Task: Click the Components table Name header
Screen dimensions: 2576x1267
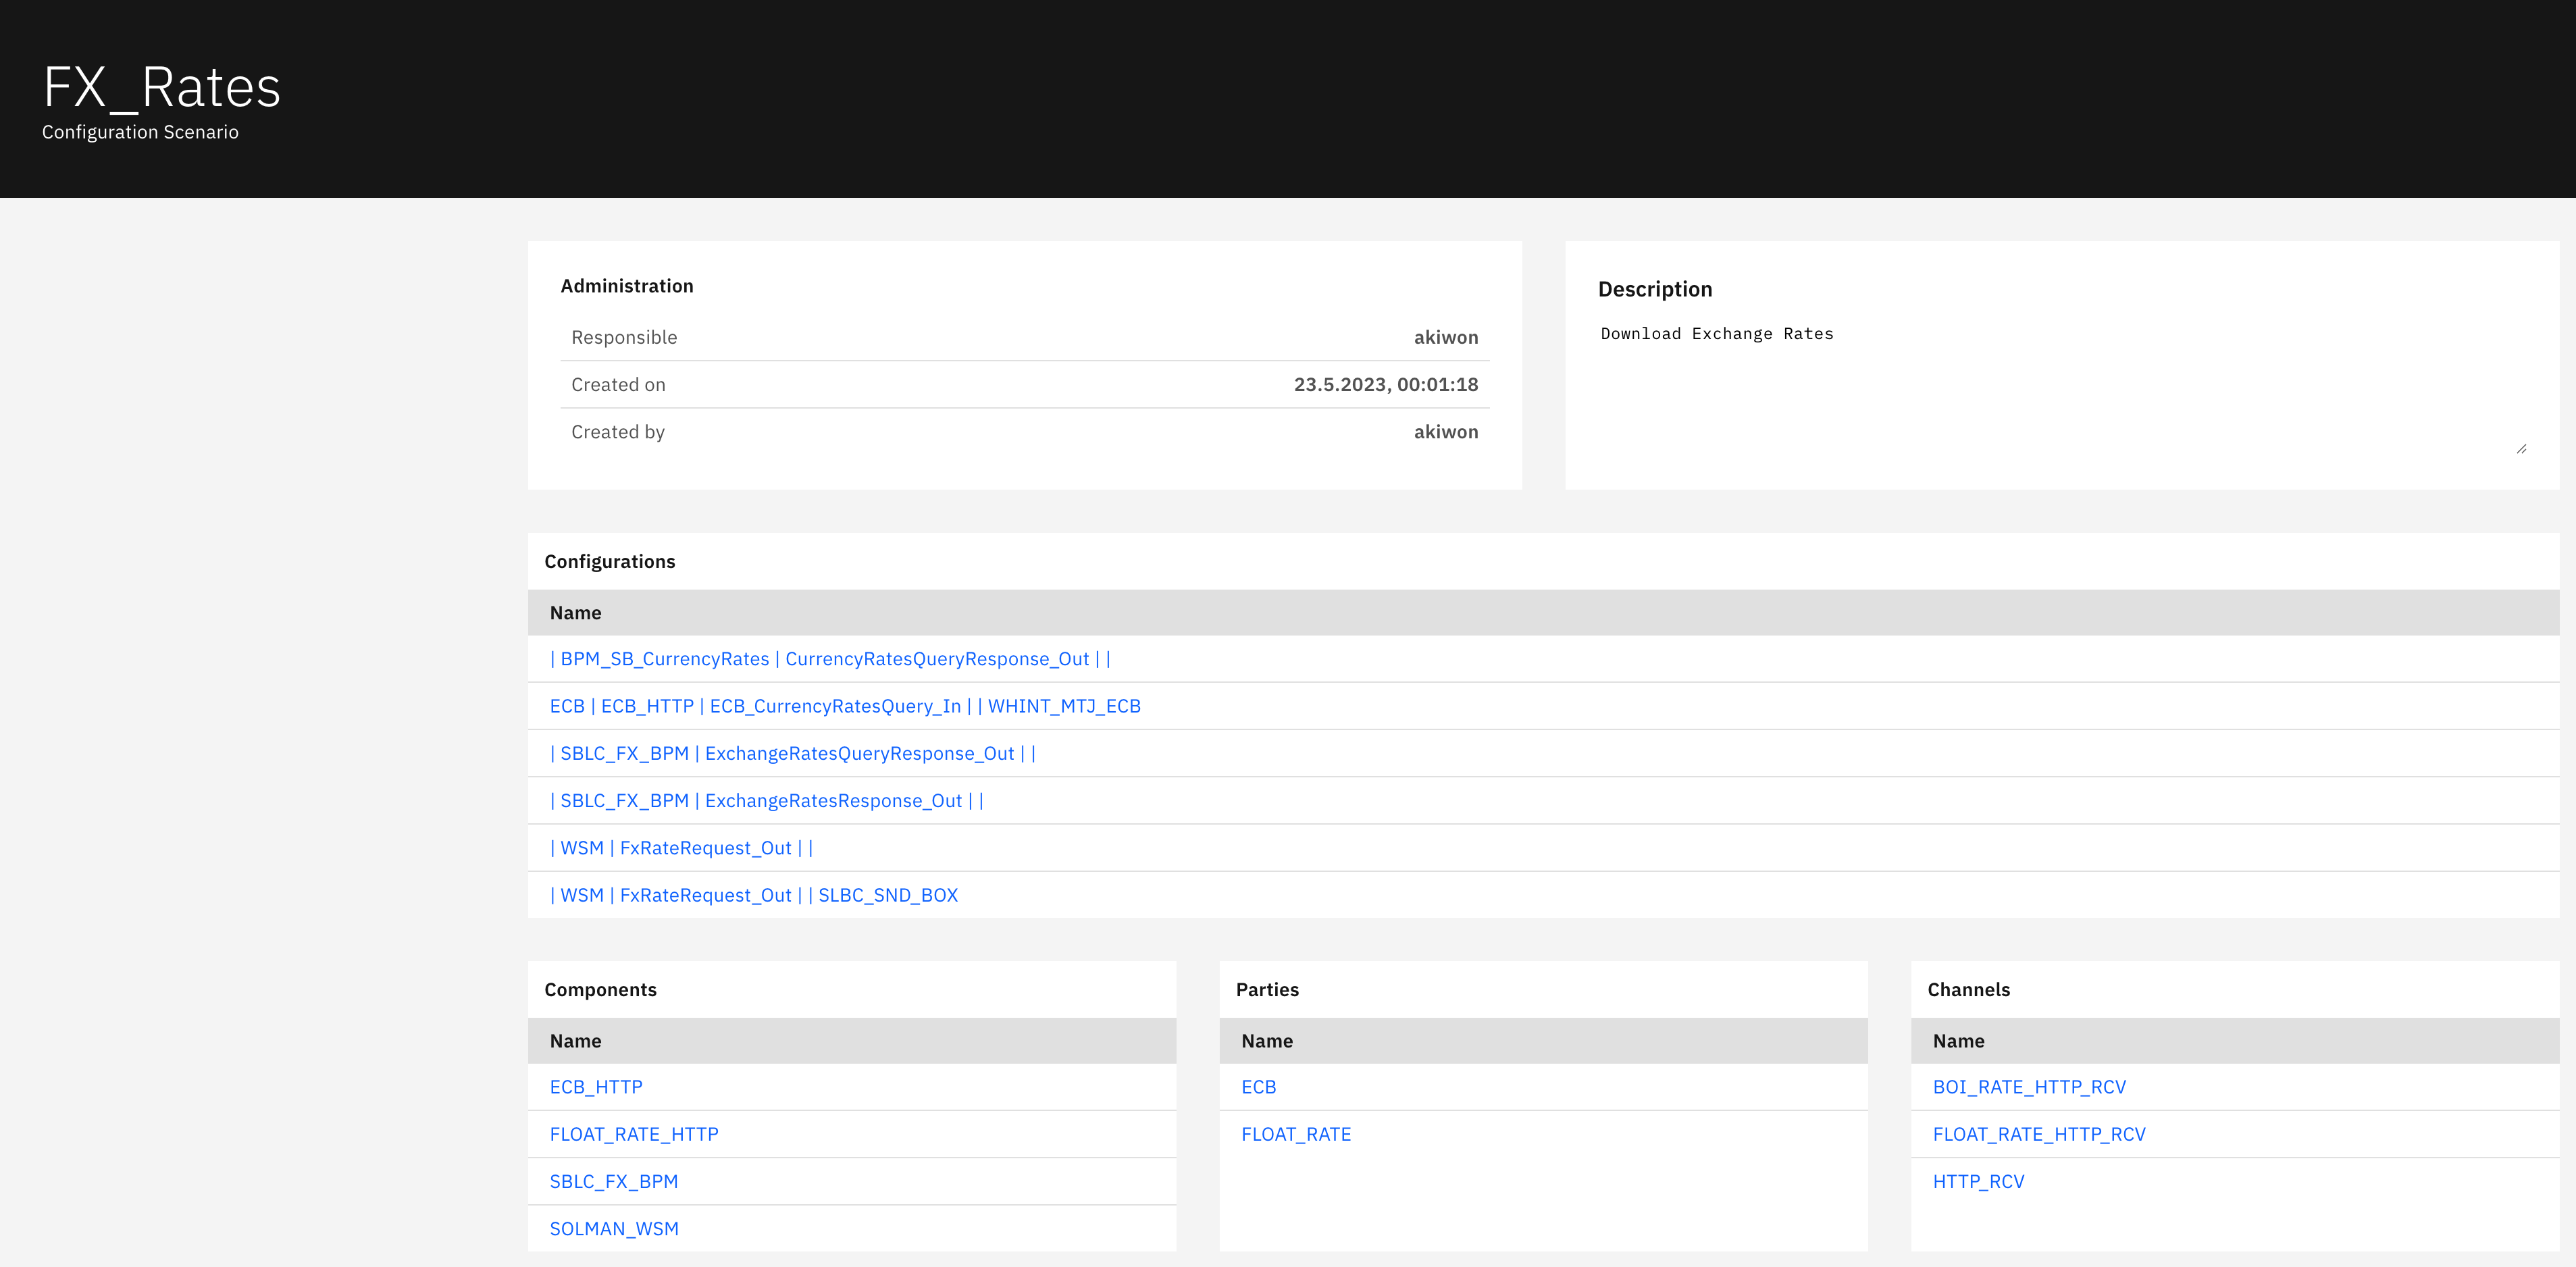Action: point(576,1041)
